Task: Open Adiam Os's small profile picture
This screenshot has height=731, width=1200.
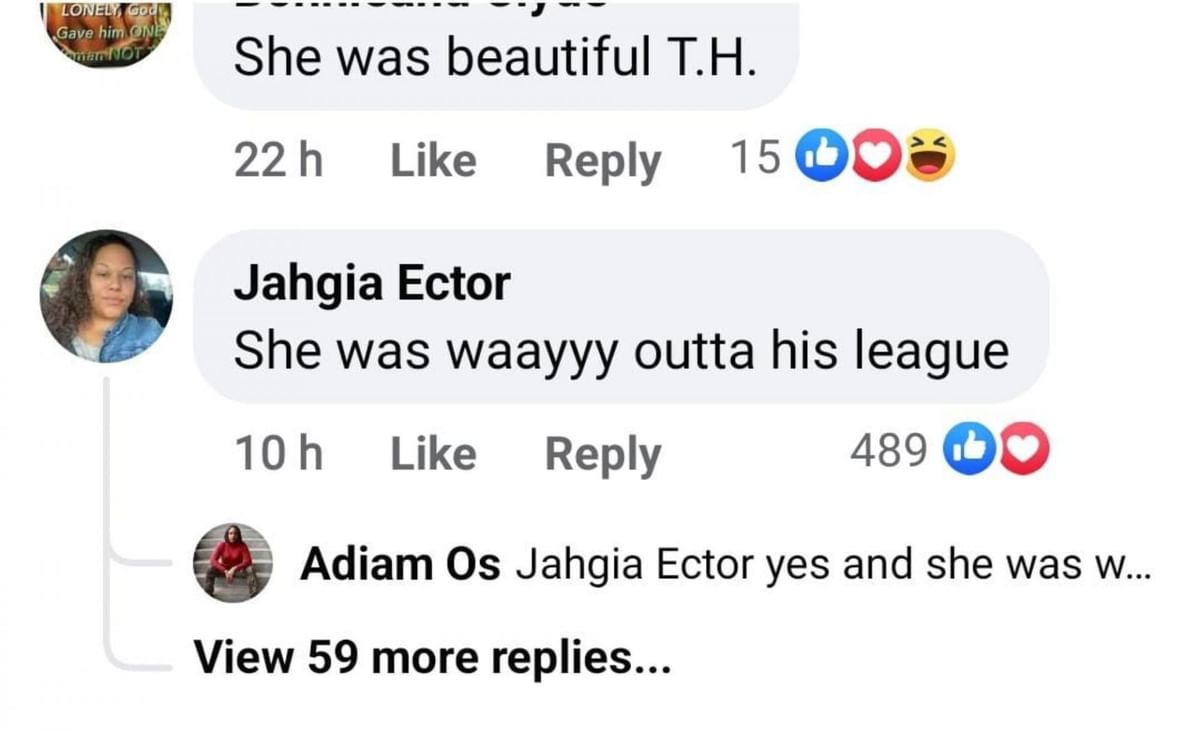Action: click(232, 563)
